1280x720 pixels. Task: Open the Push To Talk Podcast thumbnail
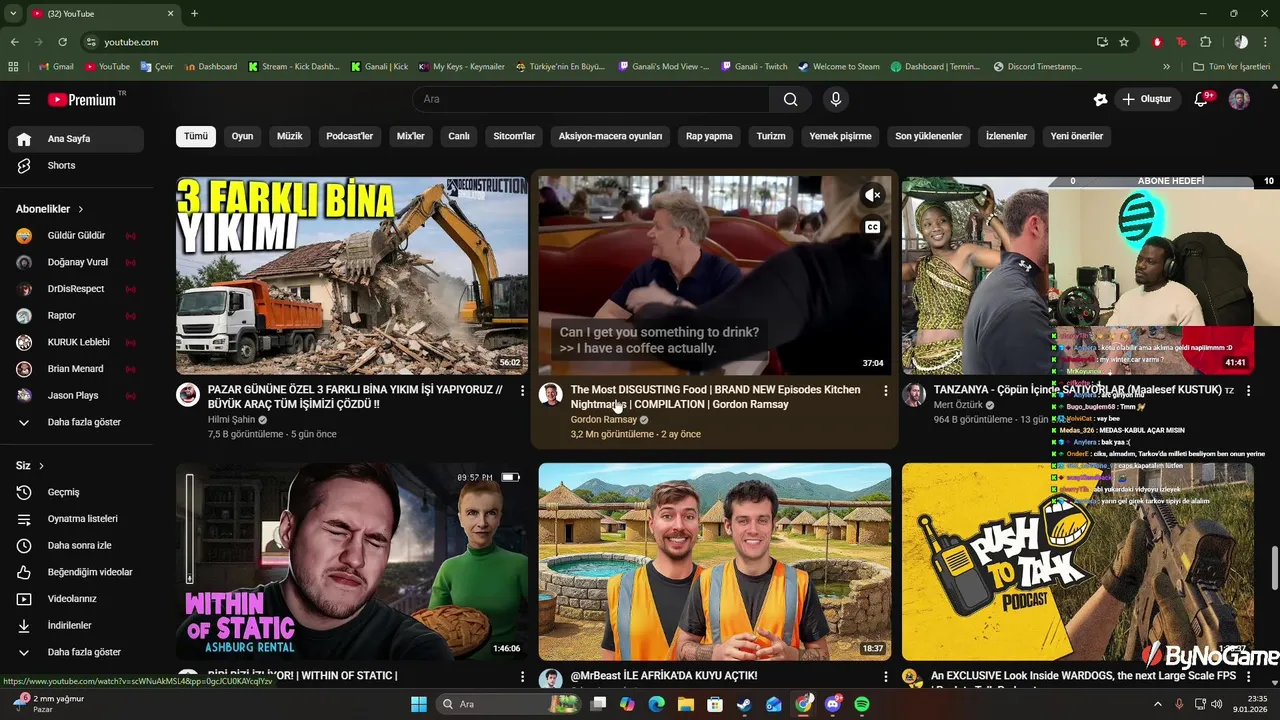coord(1078,561)
